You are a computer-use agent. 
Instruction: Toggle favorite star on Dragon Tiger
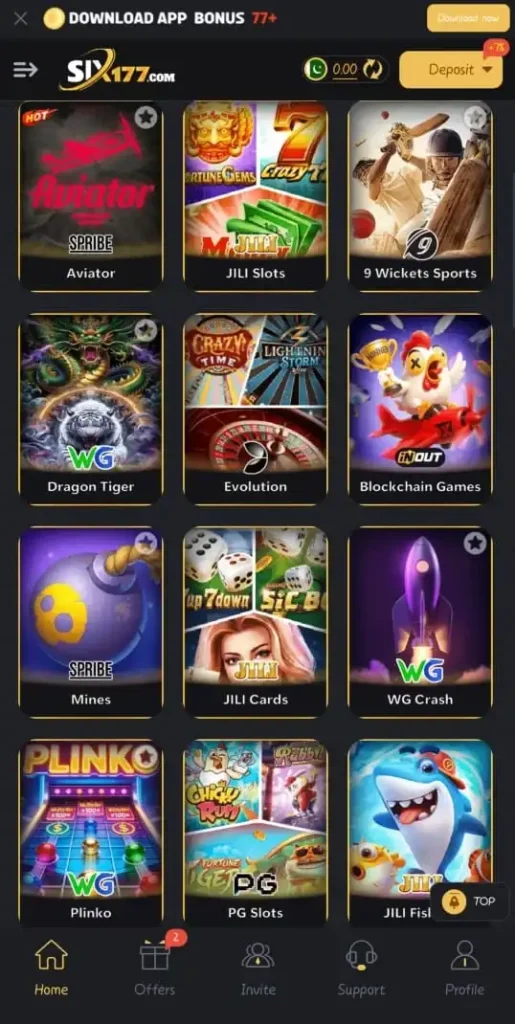point(146,330)
